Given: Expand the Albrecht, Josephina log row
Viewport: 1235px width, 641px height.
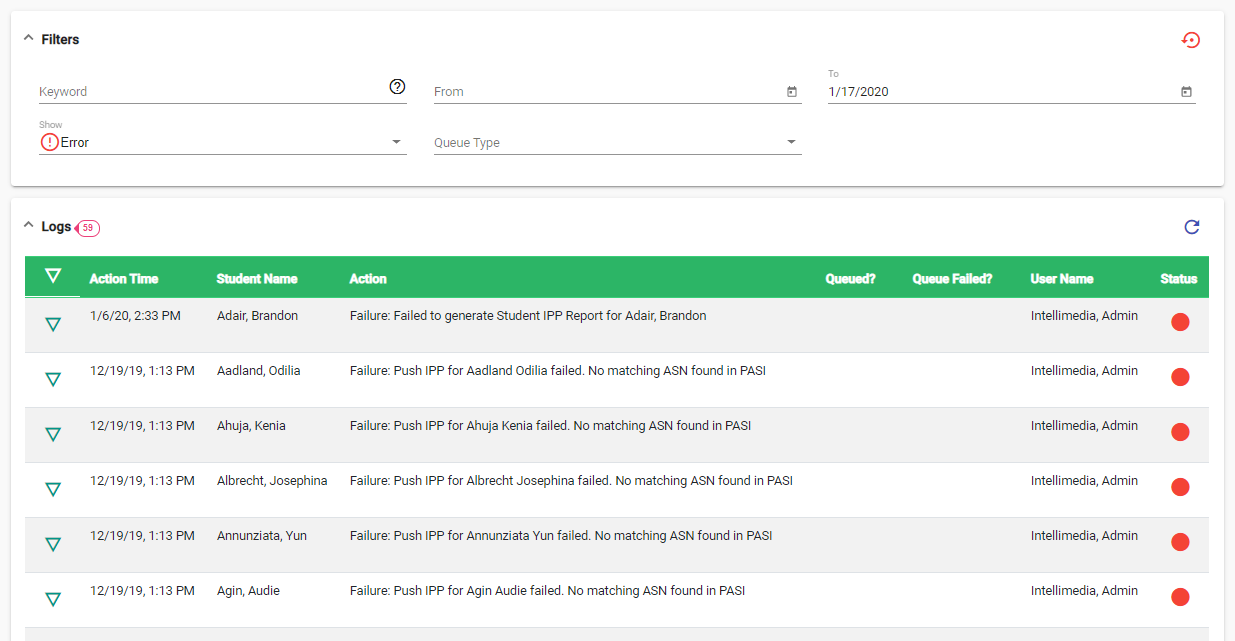Looking at the screenshot, I should (x=53, y=489).
